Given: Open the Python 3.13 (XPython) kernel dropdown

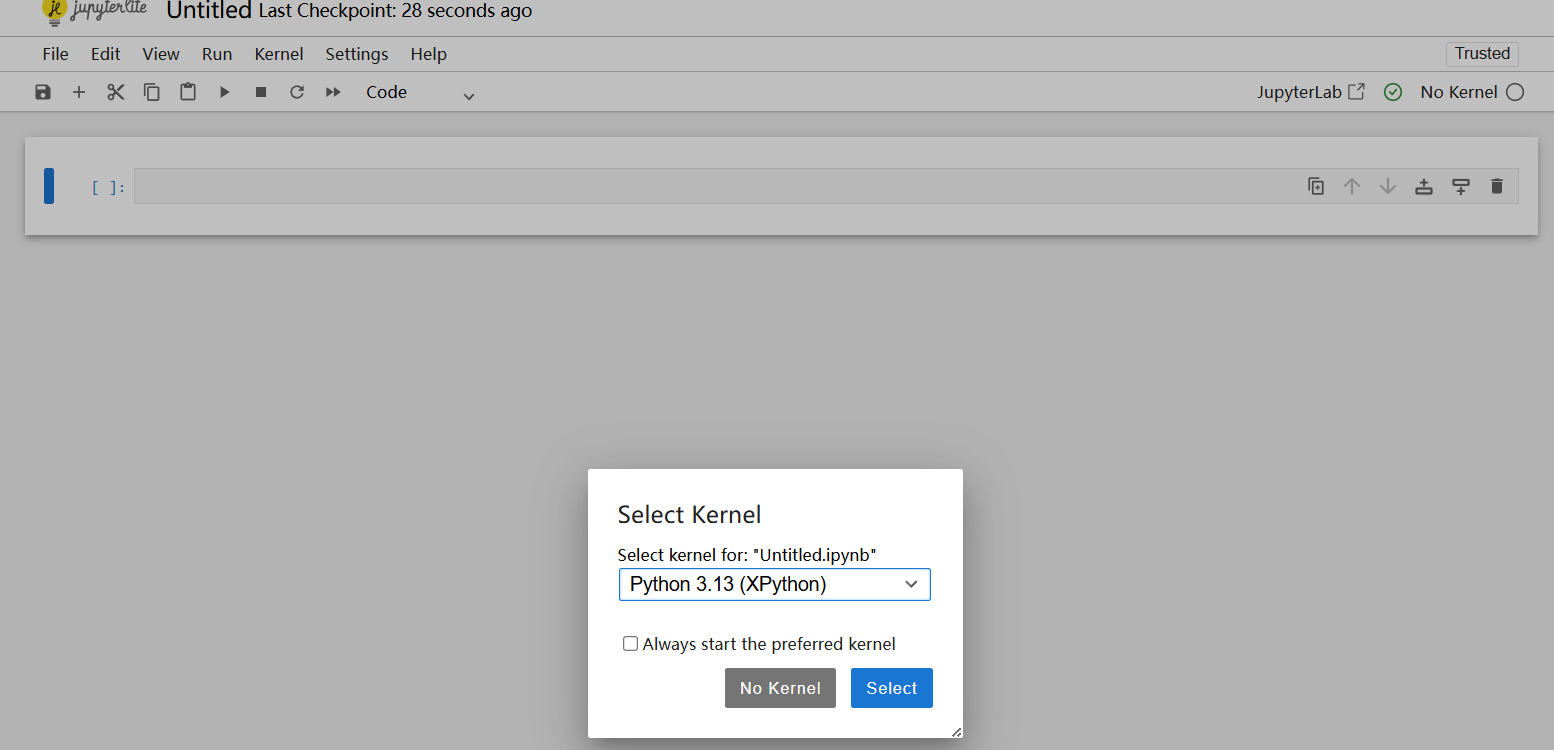Looking at the screenshot, I should pyautogui.click(x=774, y=584).
